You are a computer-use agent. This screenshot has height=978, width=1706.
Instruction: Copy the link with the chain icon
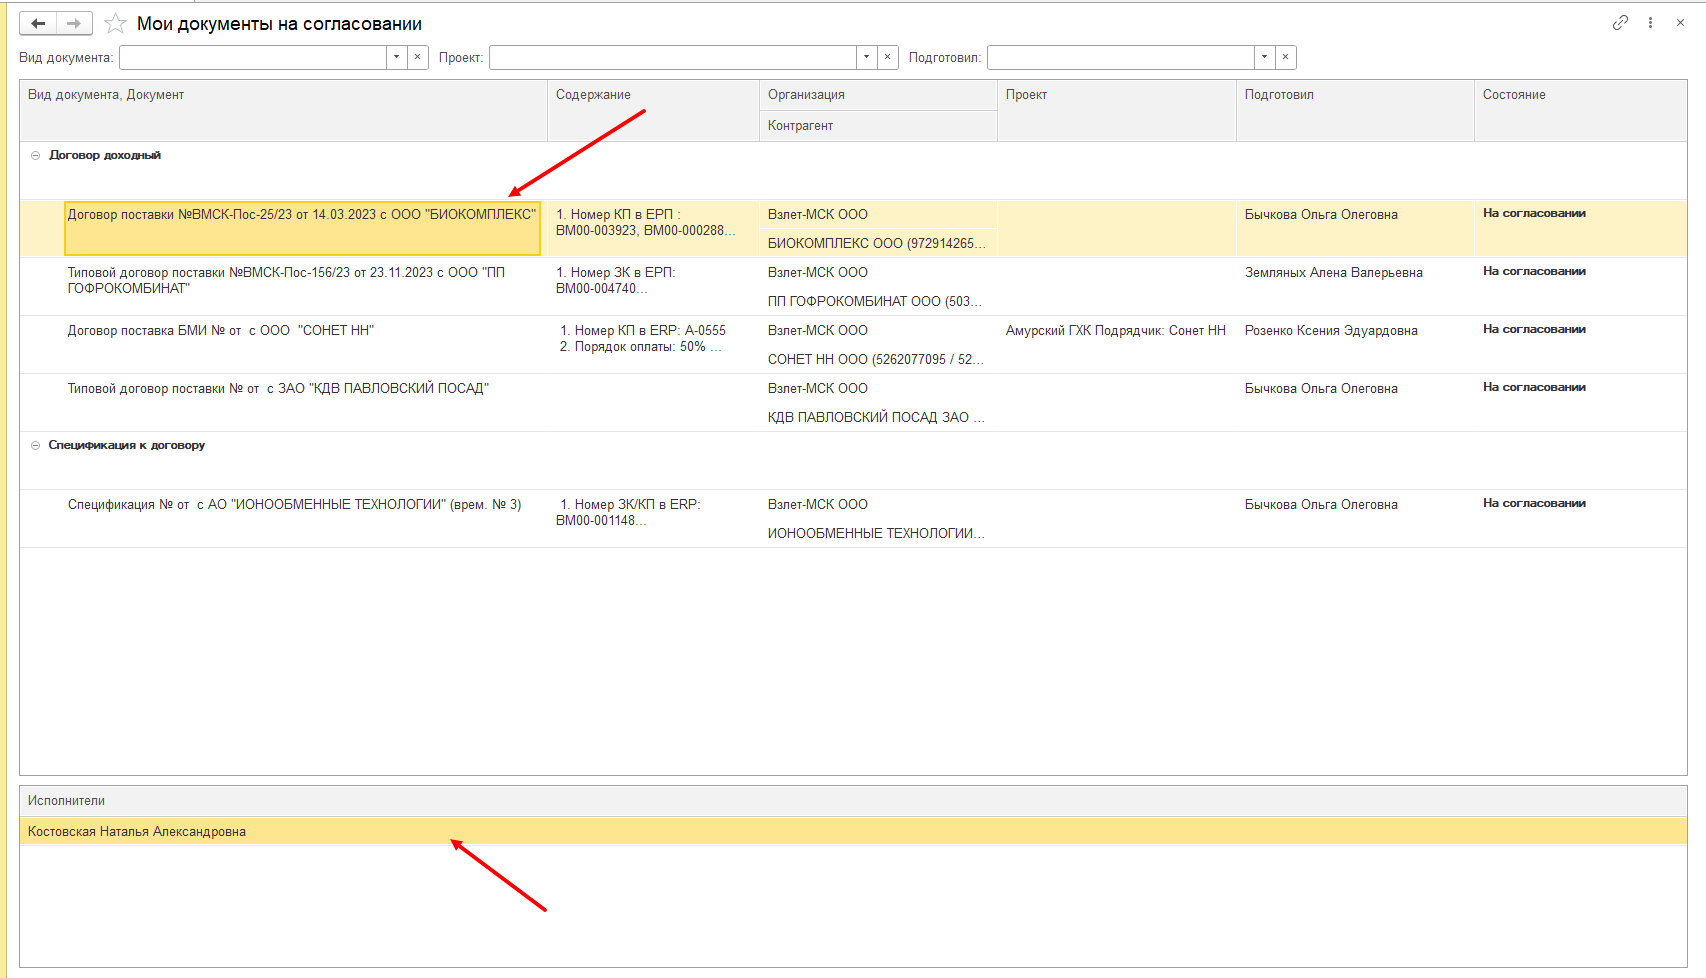(1620, 23)
